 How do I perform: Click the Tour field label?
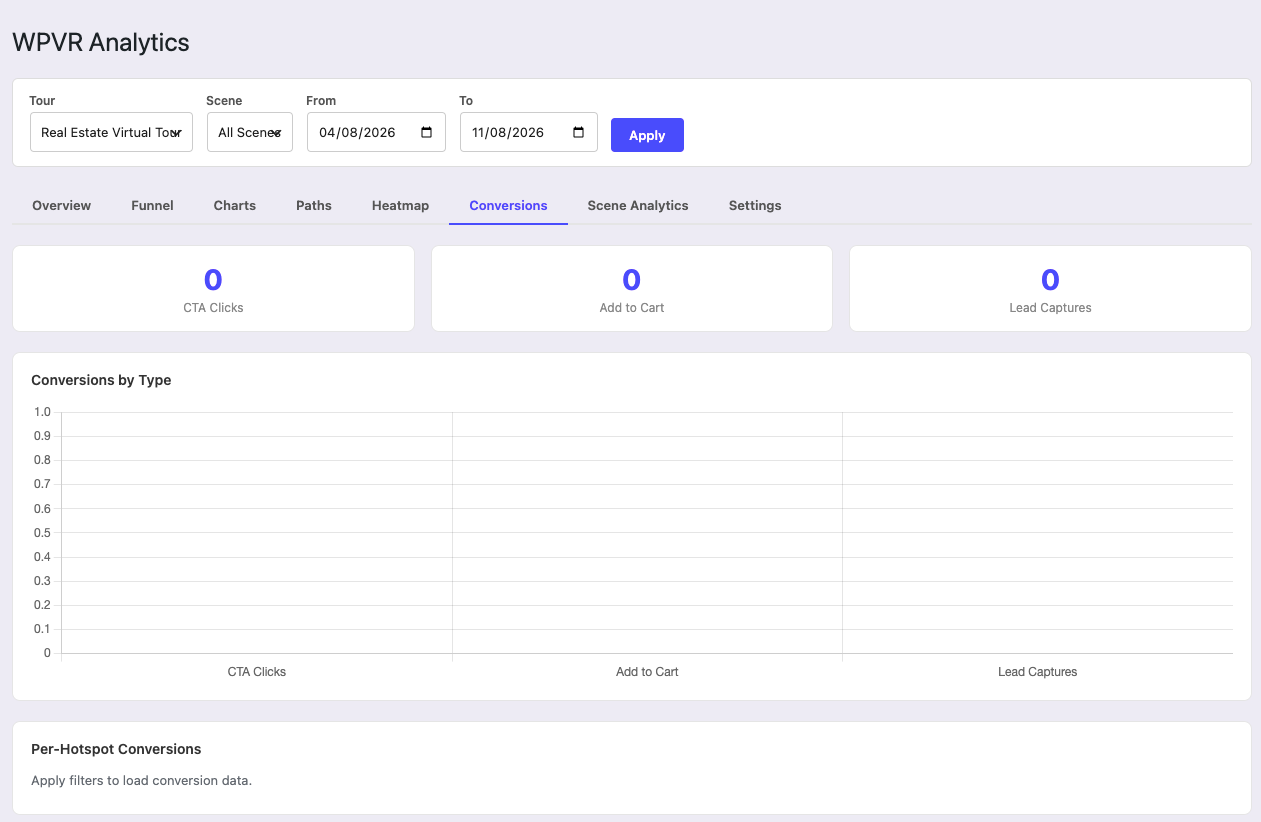coord(42,101)
